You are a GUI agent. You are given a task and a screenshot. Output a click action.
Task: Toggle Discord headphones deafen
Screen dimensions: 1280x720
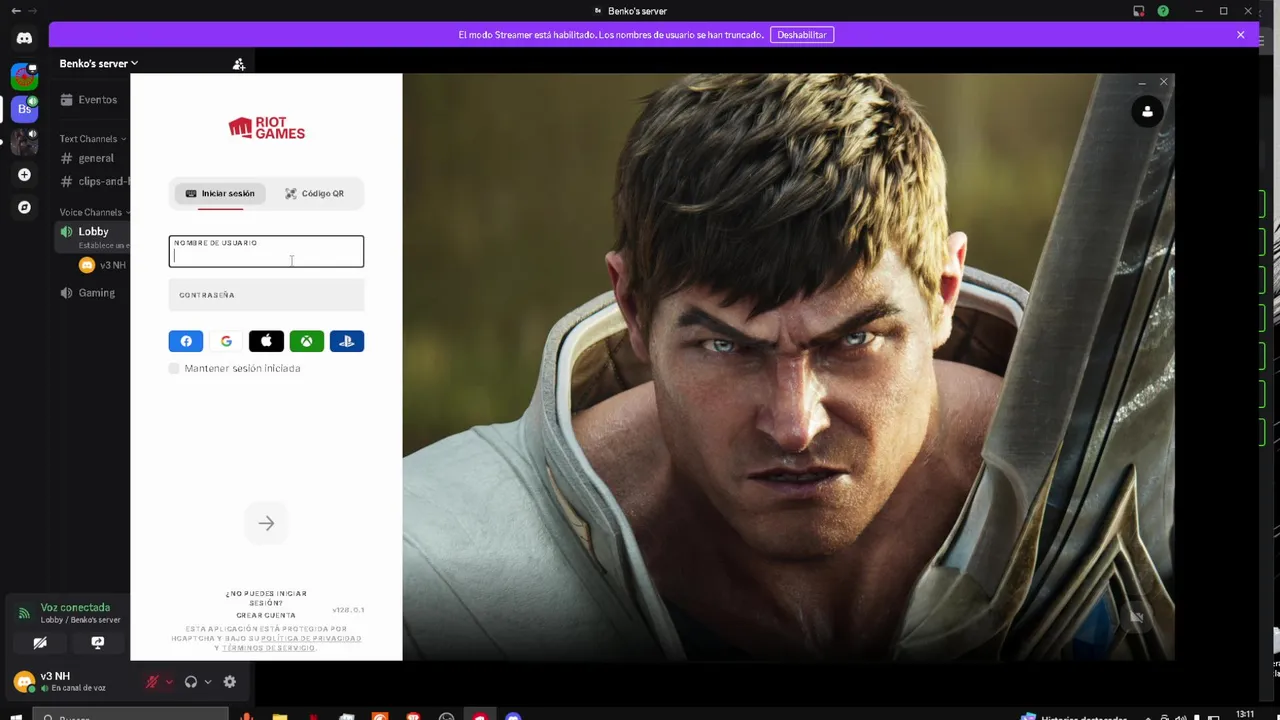coord(190,682)
